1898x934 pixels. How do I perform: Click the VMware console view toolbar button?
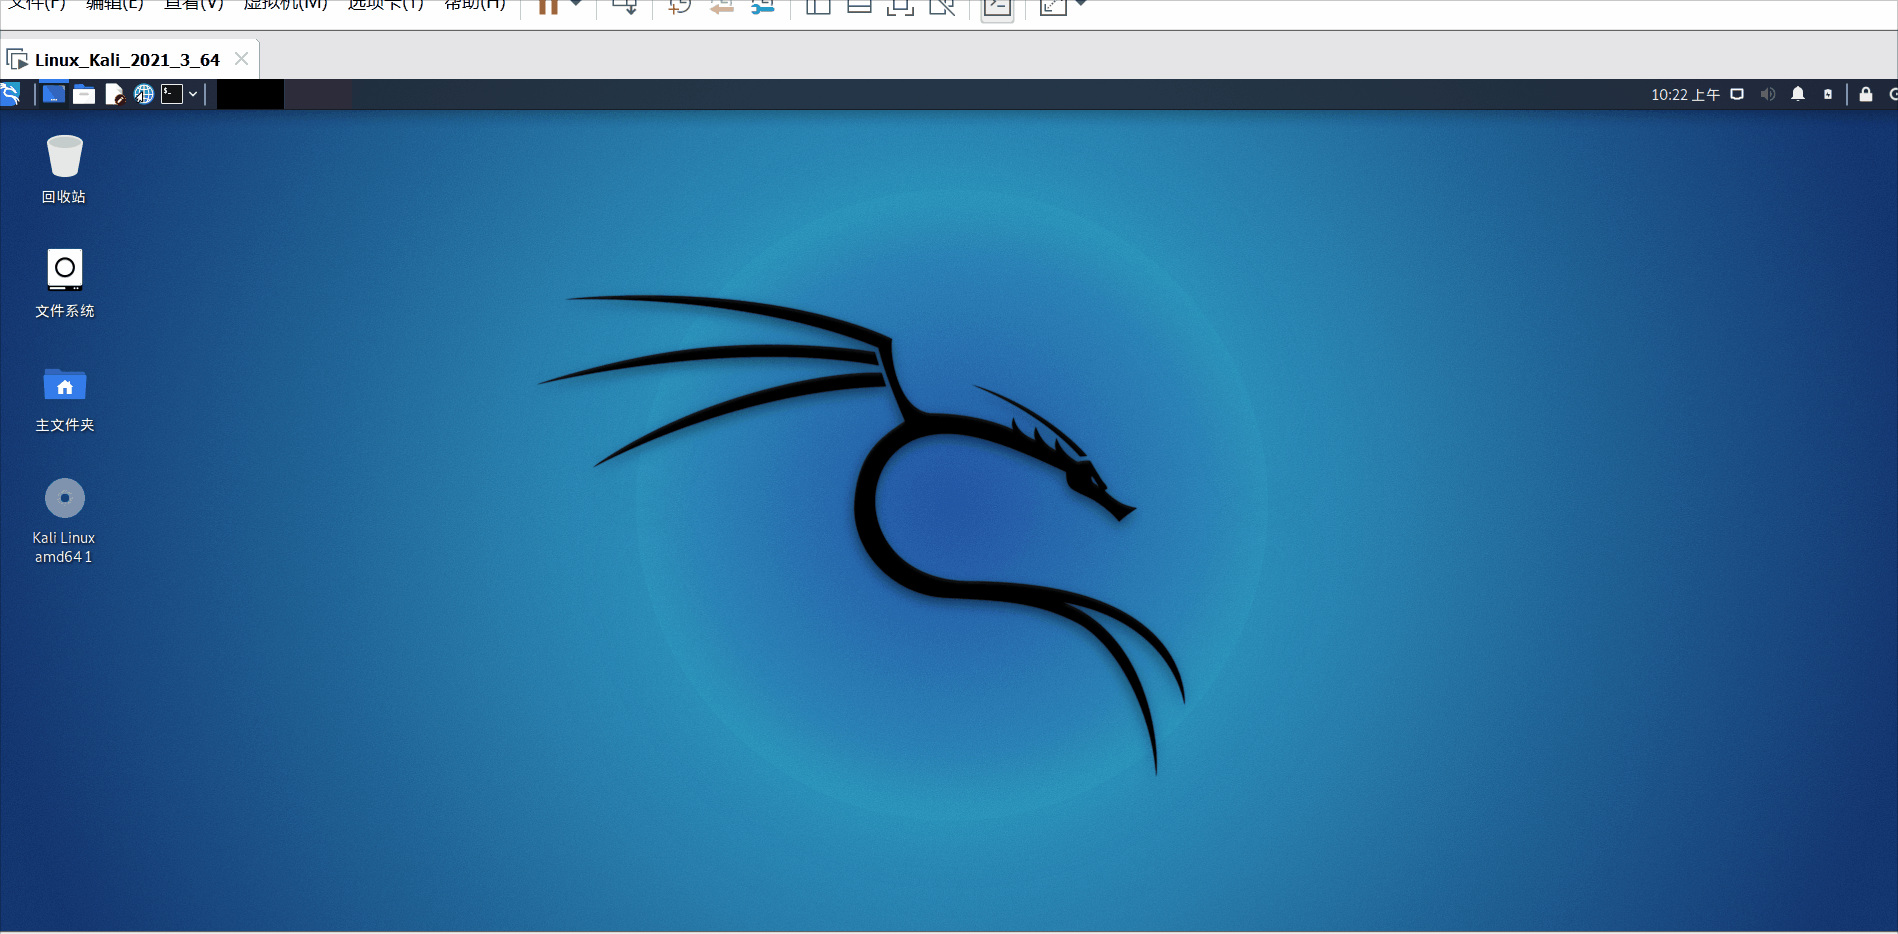tap(997, 8)
